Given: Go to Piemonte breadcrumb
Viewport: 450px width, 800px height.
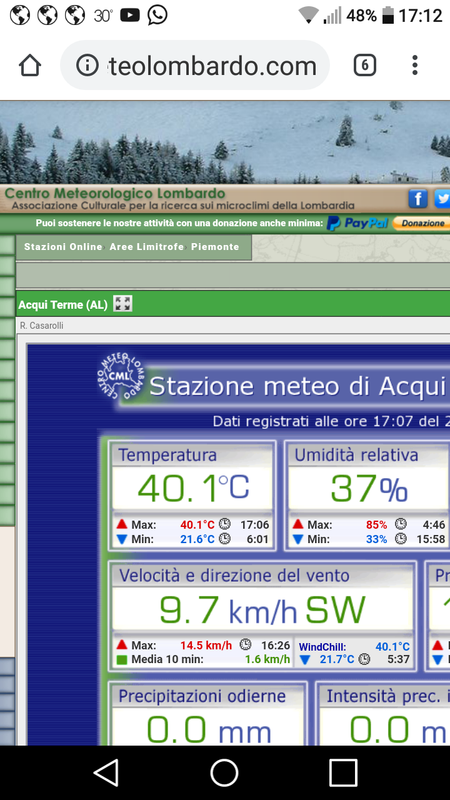Looking at the screenshot, I should point(215,246).
